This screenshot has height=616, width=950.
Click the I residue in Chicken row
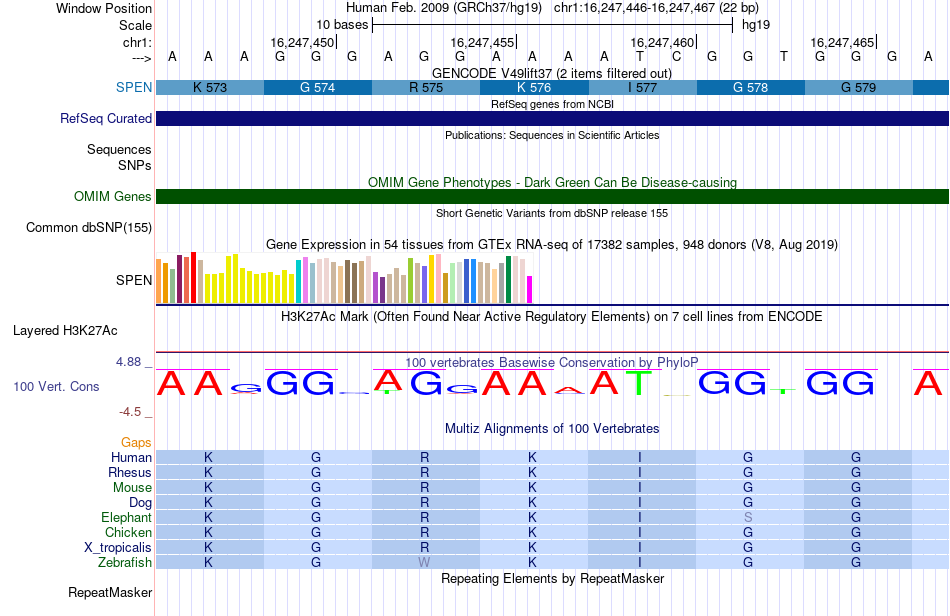640,532
